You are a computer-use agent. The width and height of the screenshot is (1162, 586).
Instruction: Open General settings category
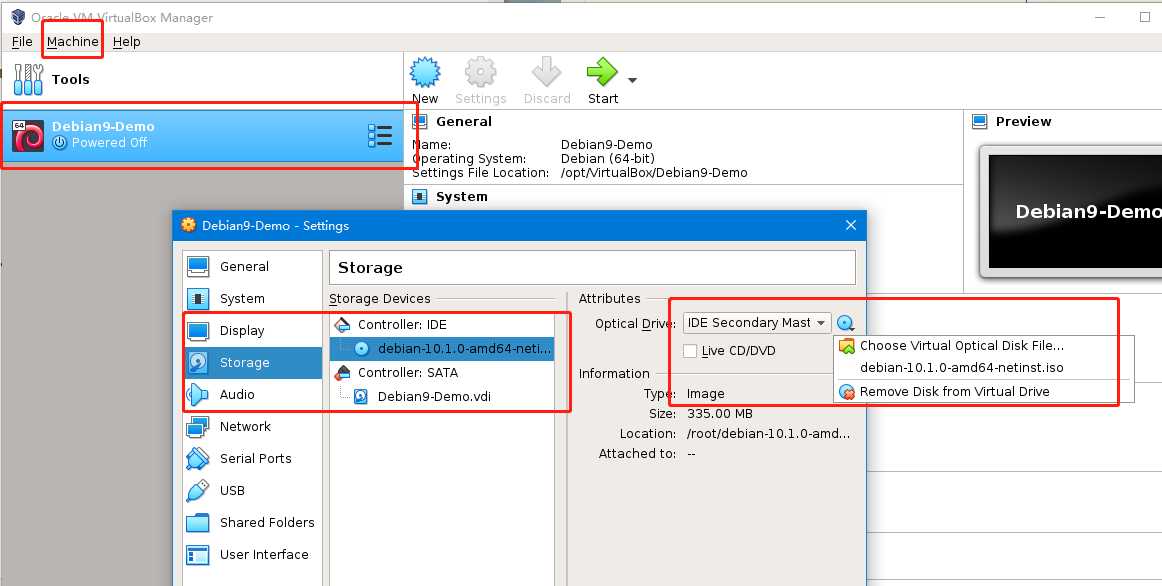click(252, 267)
